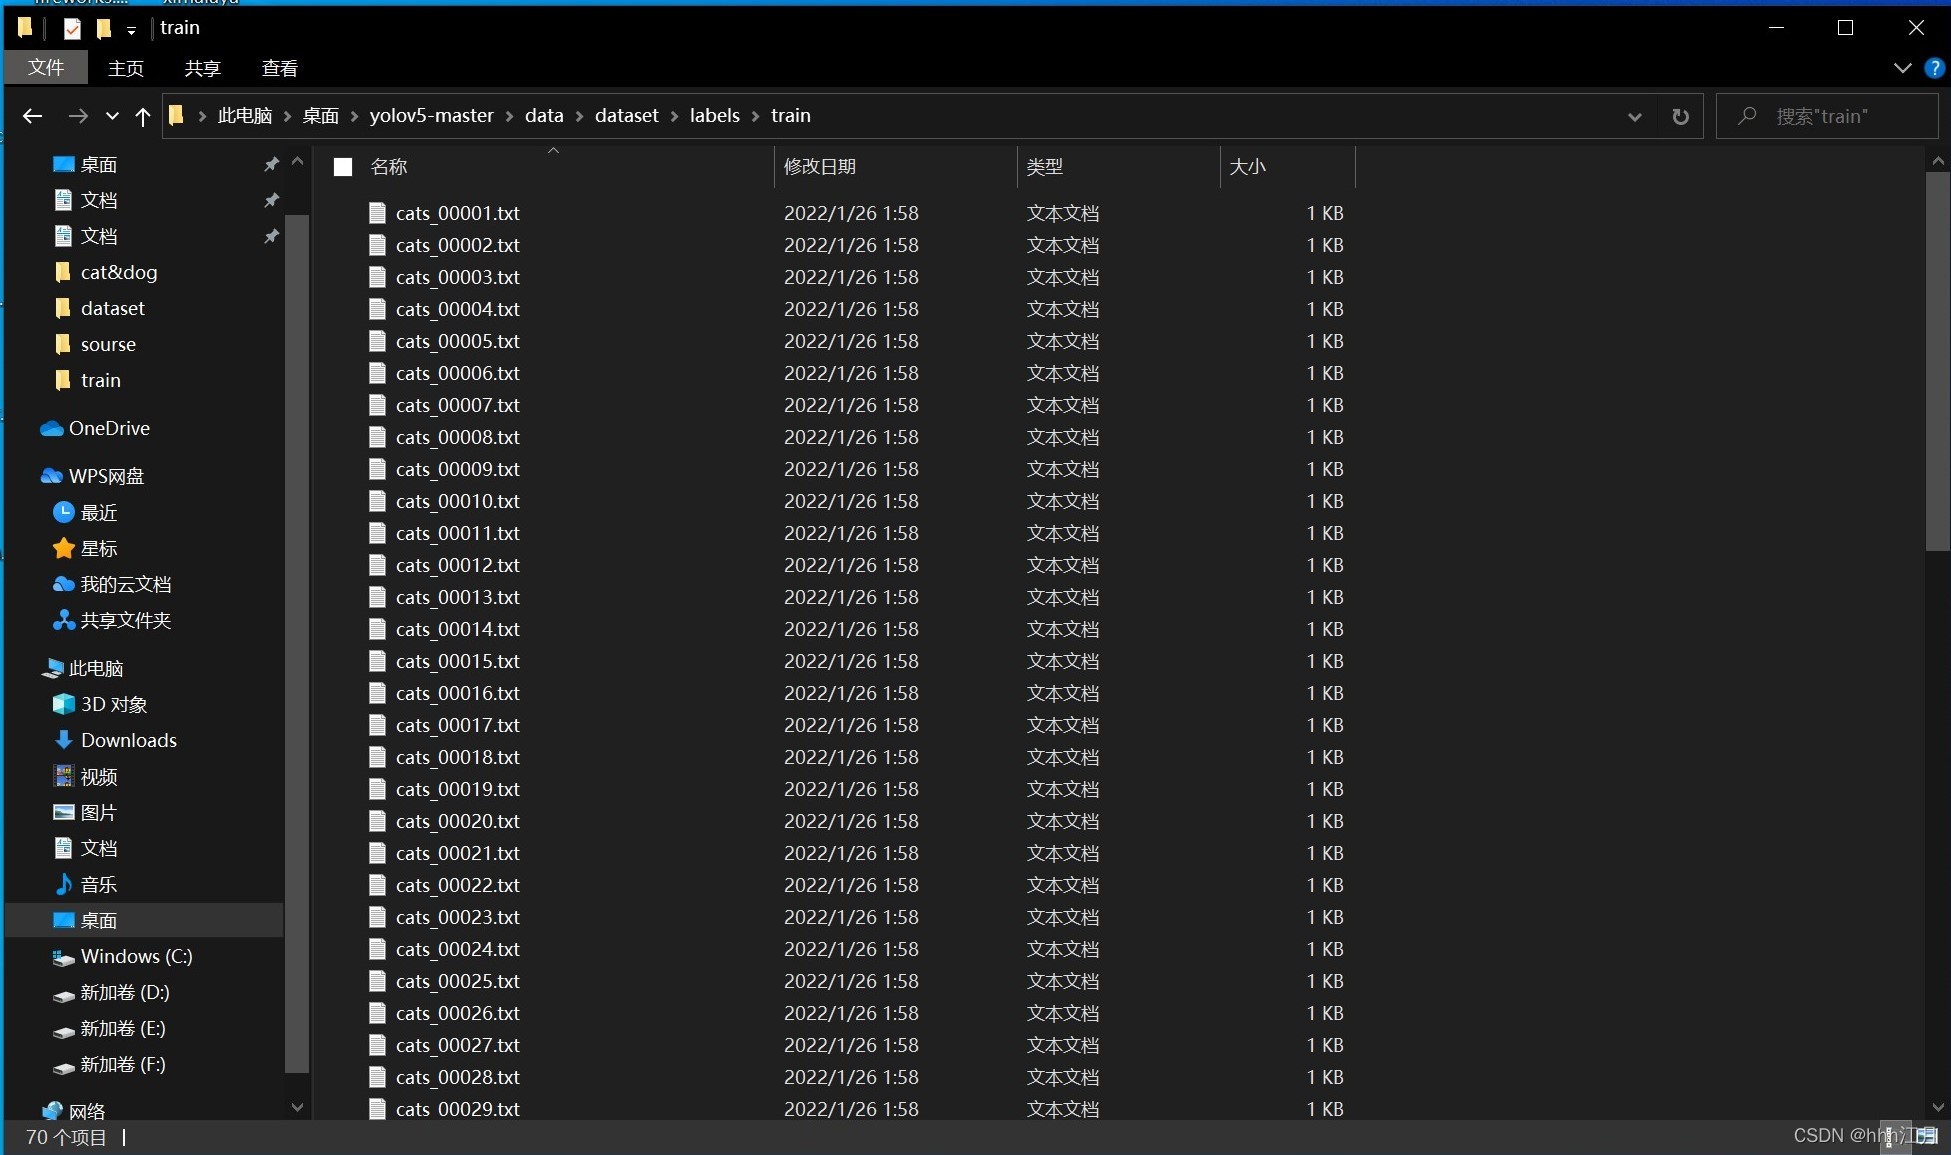Open the Windows (C:) drive
The image size is (1951, 1155).
(122, 956)
